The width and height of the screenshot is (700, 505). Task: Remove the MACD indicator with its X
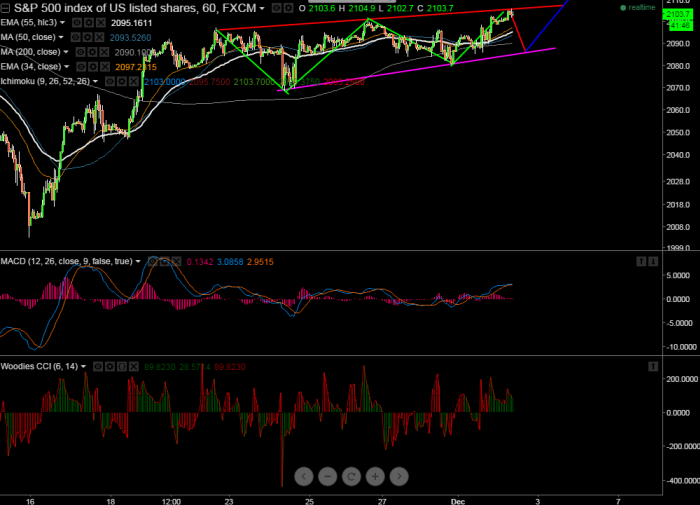click(x=177, y=262)
